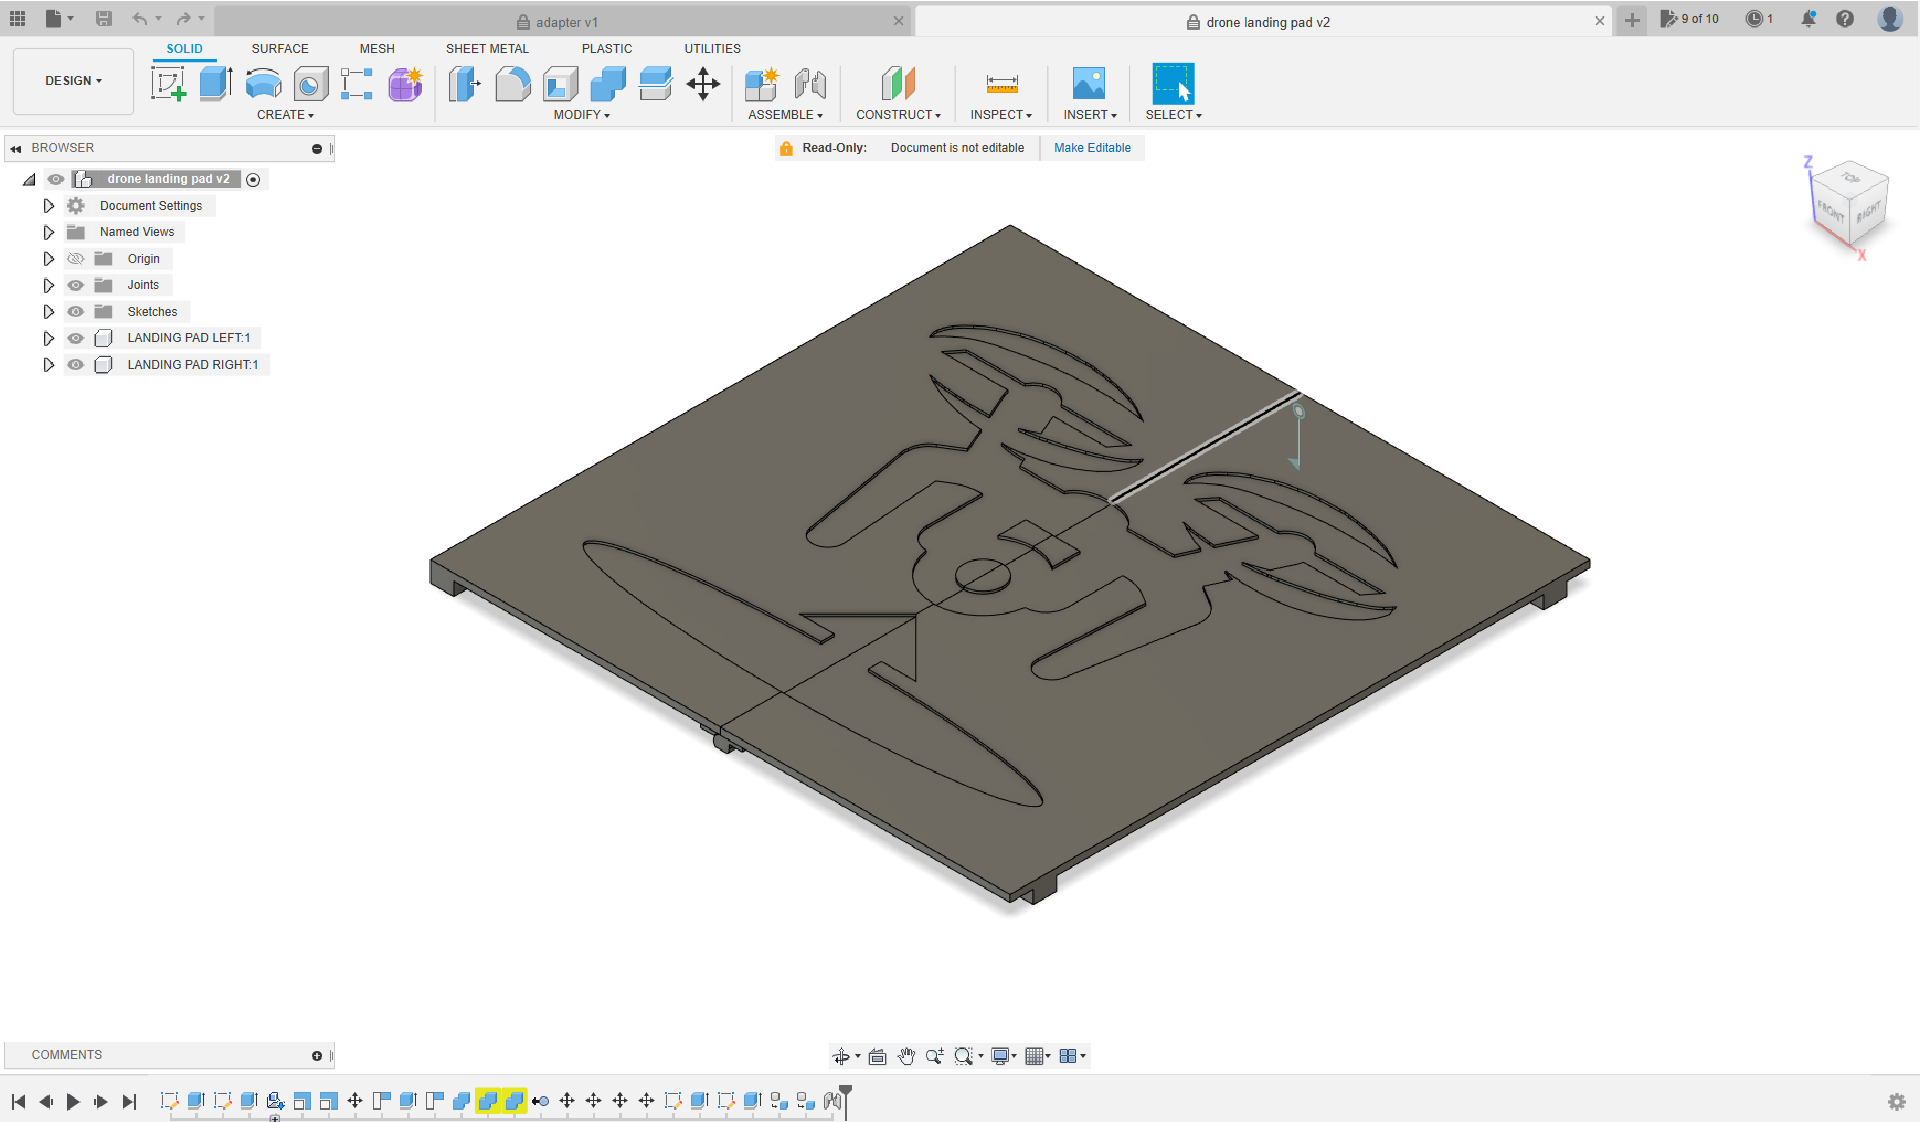The height and width of the screenshot is (1122, 1920).
Task: Open the Help question mark icon
Action: point(1845,19)
